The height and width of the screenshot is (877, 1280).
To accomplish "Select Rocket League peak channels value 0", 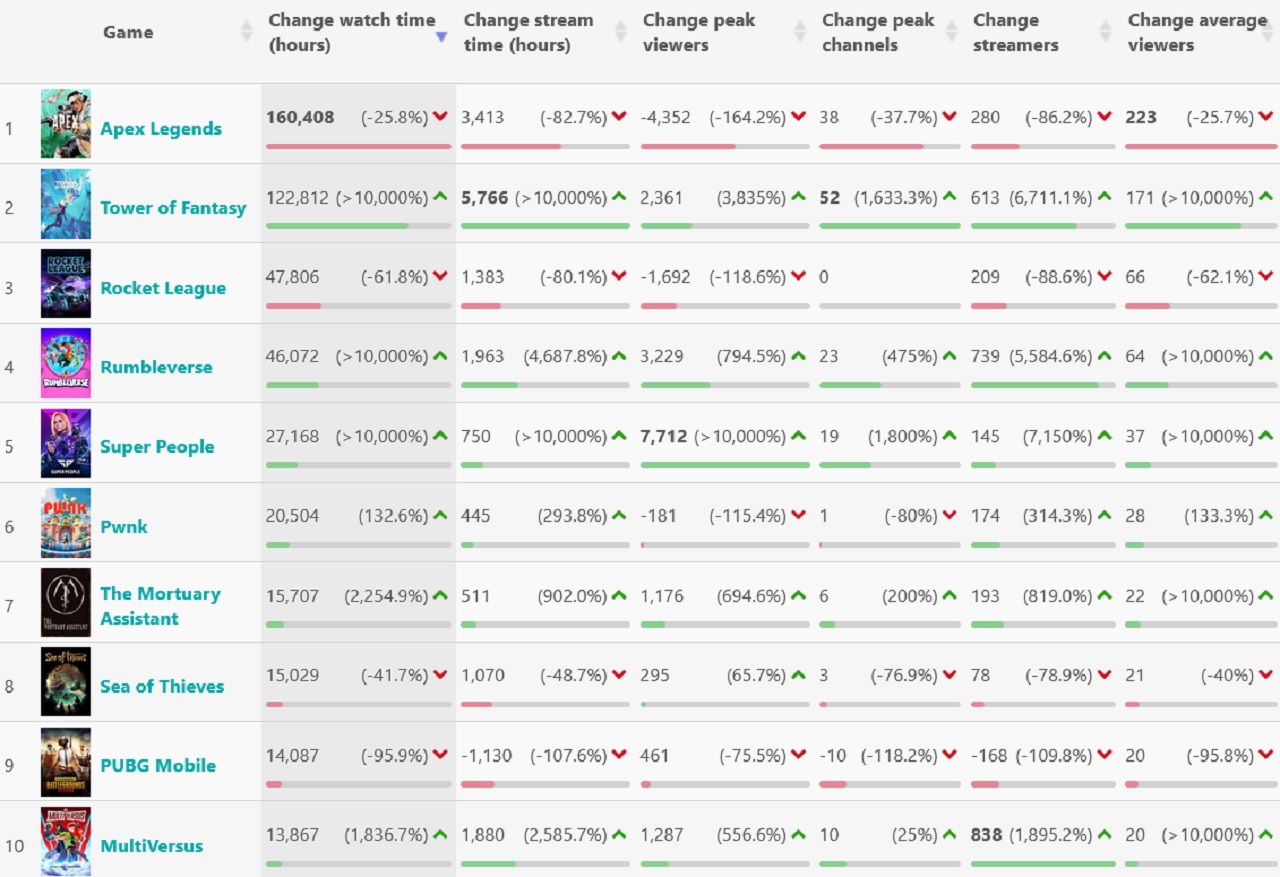I will click(x=824, y=277).
